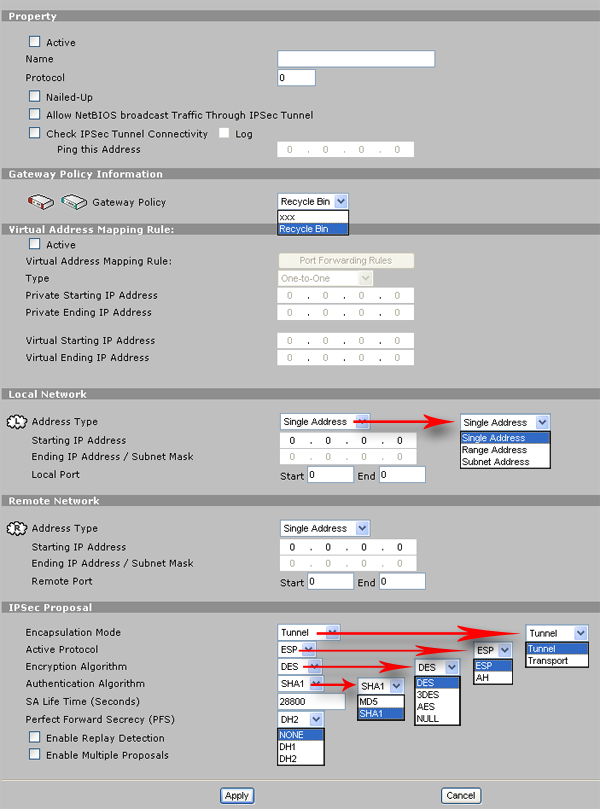The height and width of the screenshot is (809, 600).
Task: Choose NONE in PFS list
Action: (x=301, y=735)
